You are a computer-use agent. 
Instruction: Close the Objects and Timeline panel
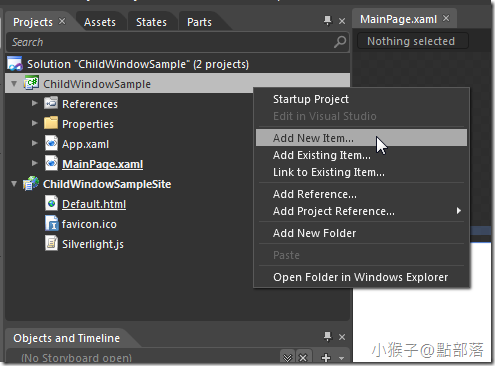click(342, 337)
